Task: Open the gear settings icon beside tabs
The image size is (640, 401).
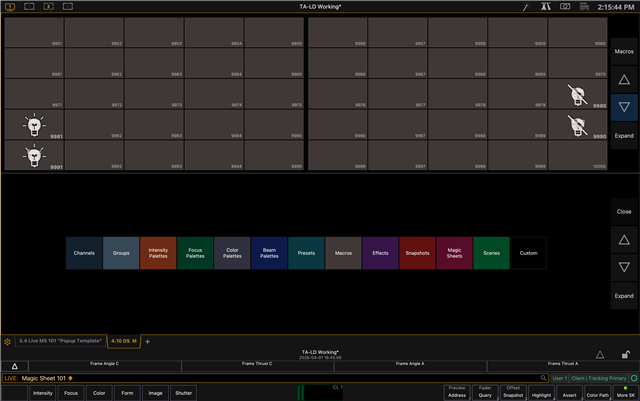Action: [8, 341]
